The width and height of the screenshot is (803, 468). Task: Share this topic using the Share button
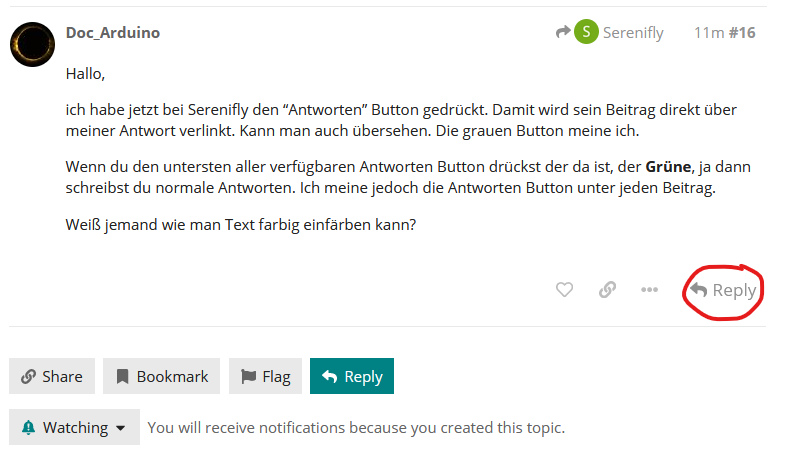click(x=52, y=377)
